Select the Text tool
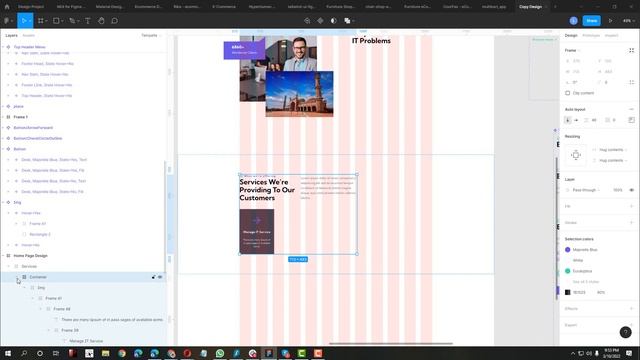Image resolution: width=640 pixels, height=360 pixels. [x=88, y=20]
